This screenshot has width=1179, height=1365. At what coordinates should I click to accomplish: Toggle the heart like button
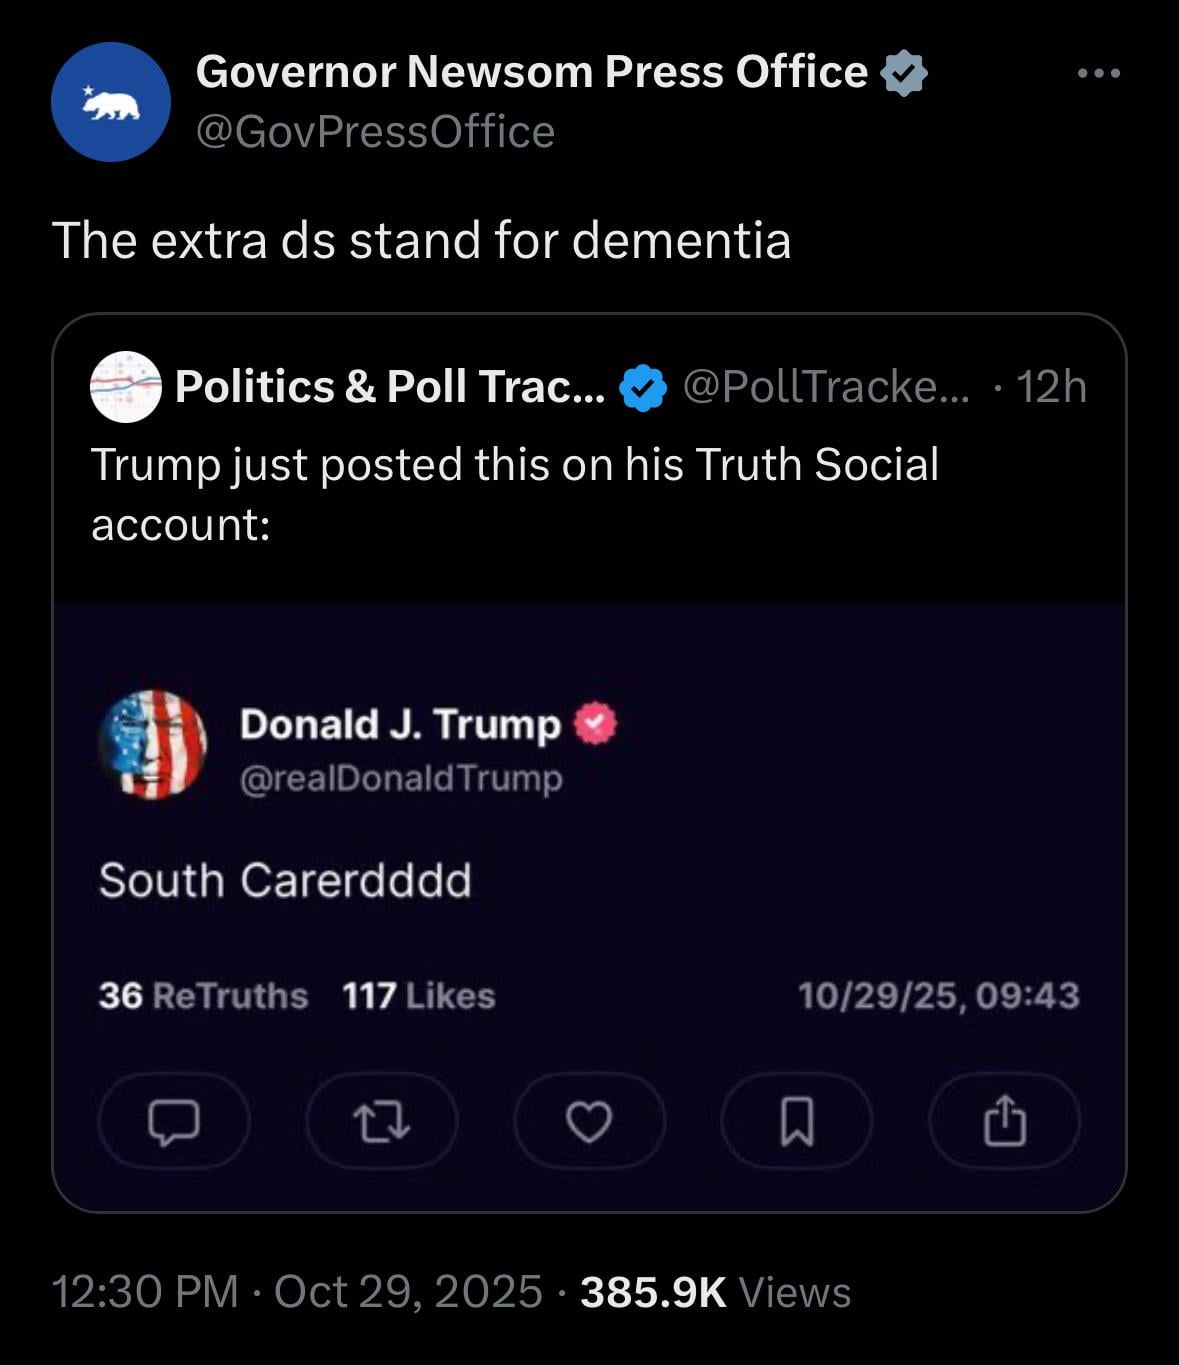(x=589, y=1121)
